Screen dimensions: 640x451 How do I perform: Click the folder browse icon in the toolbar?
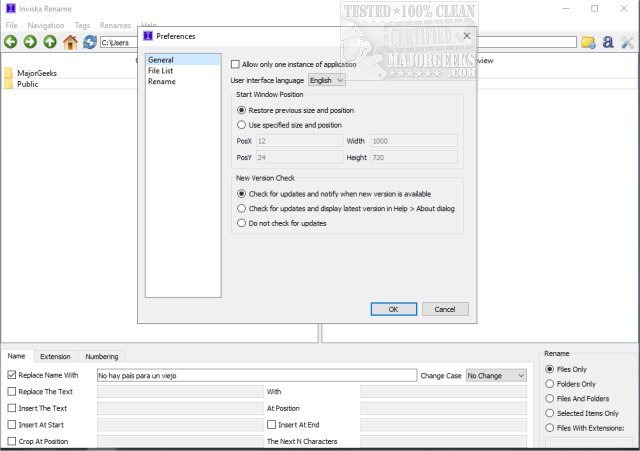coord(588,42)
